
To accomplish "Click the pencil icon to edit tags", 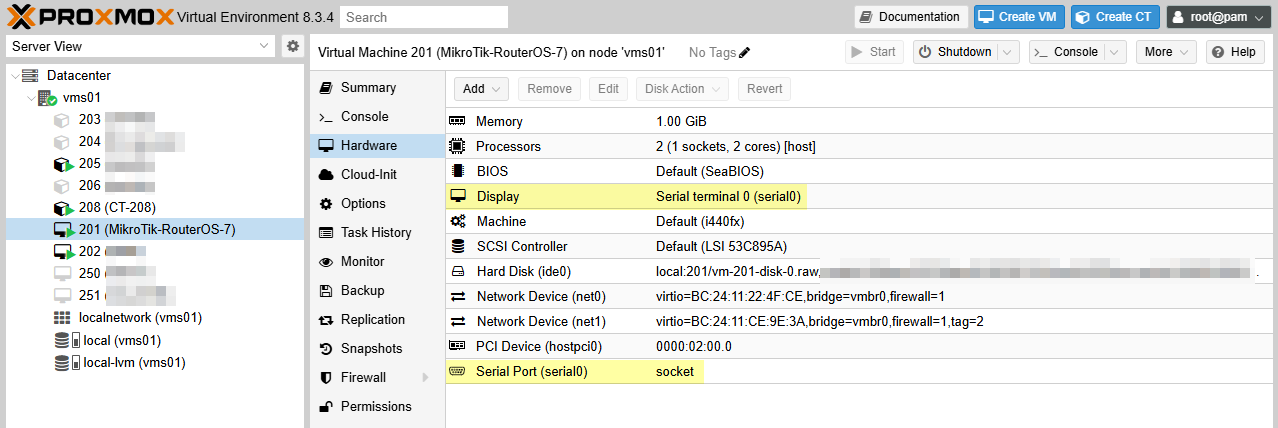I will coord(744,53).
